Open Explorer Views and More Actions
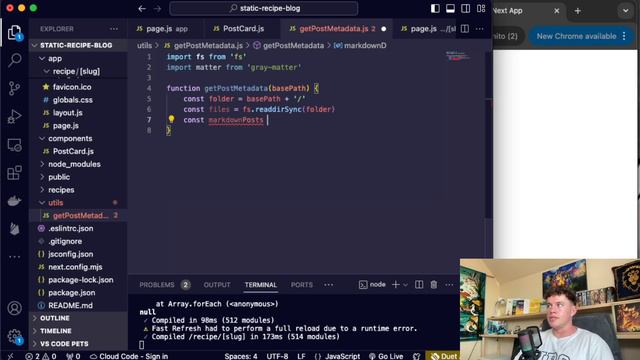Screen dimensions: 640x360 (x=114, y=29)
